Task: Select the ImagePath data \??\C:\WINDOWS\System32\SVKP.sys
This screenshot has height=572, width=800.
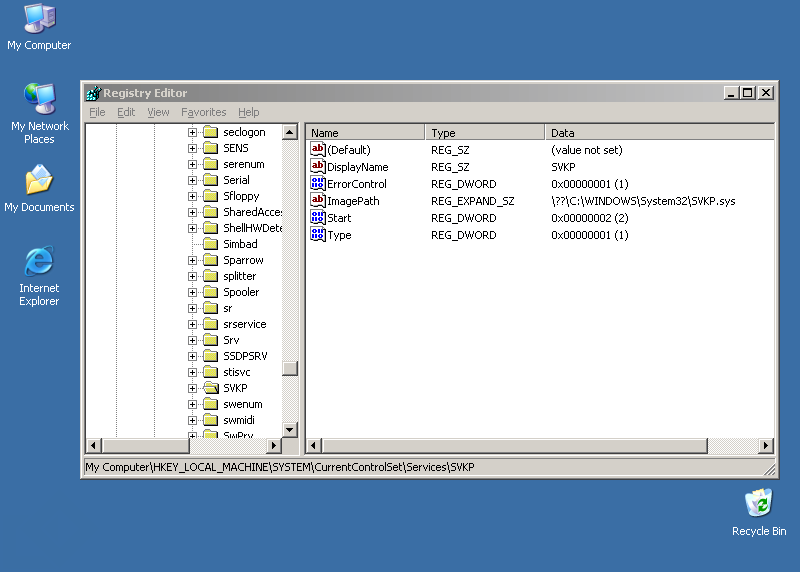Action: tap(643, 201)
